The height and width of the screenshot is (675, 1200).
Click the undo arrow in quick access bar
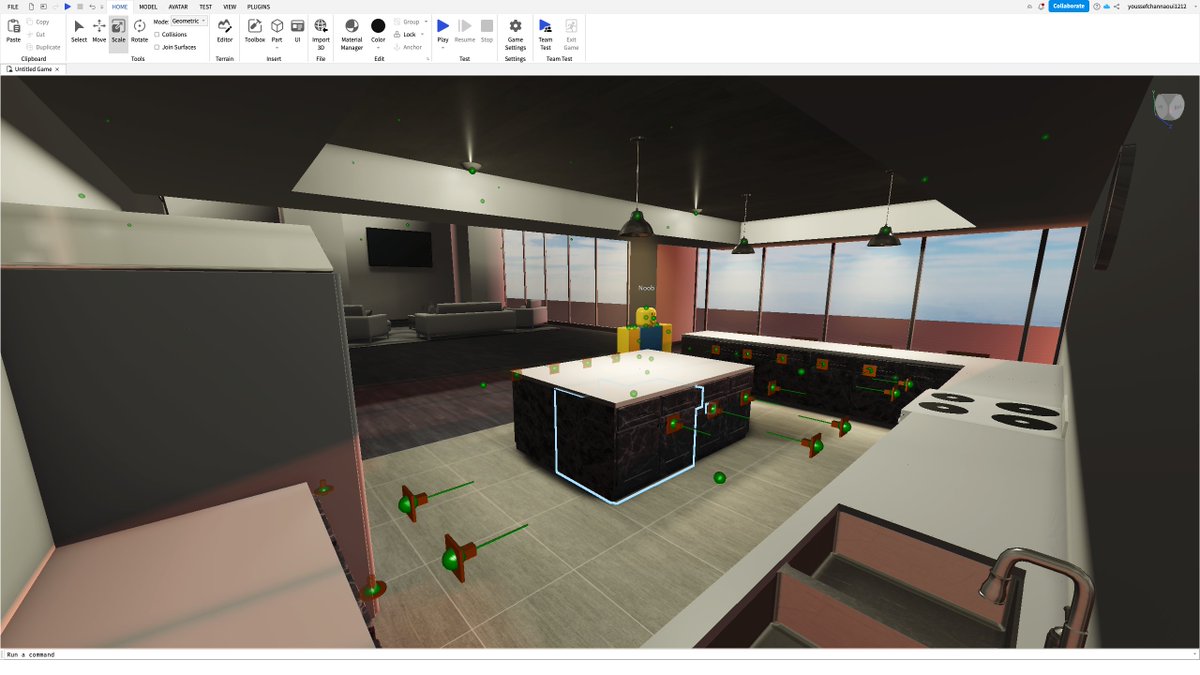click(91, 6)
